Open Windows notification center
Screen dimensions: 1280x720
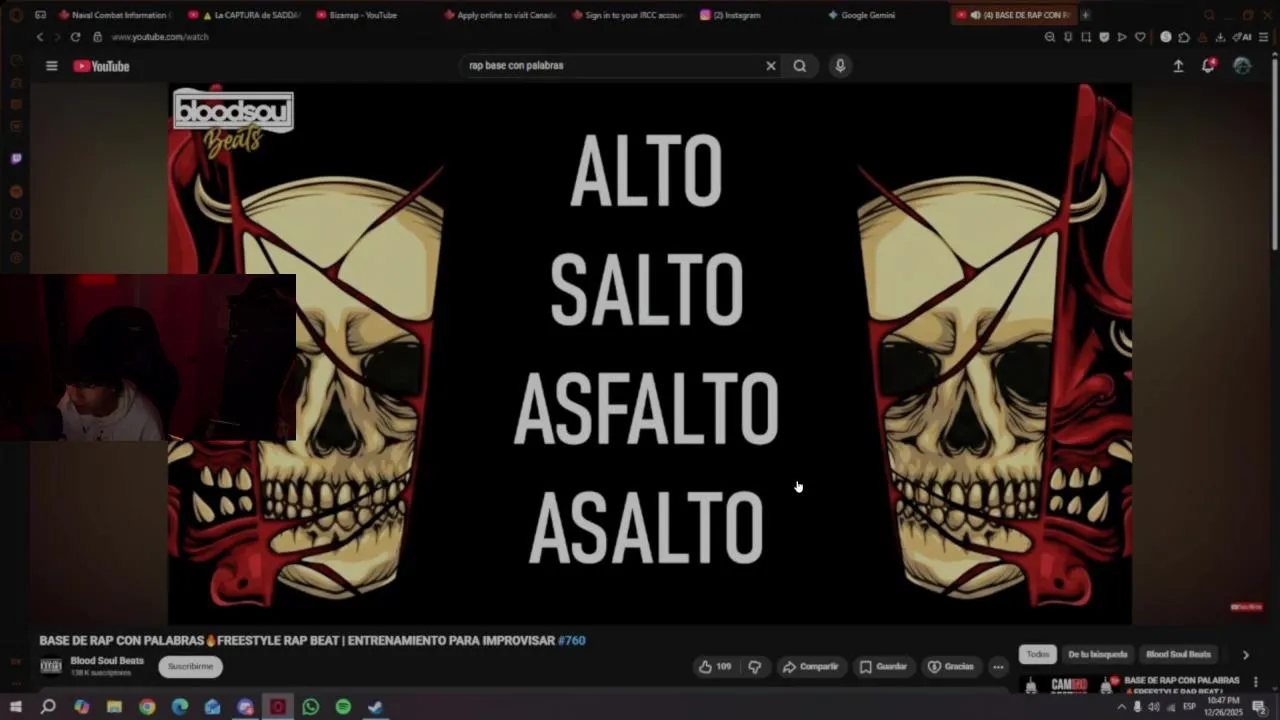(x=1259, y=707)
